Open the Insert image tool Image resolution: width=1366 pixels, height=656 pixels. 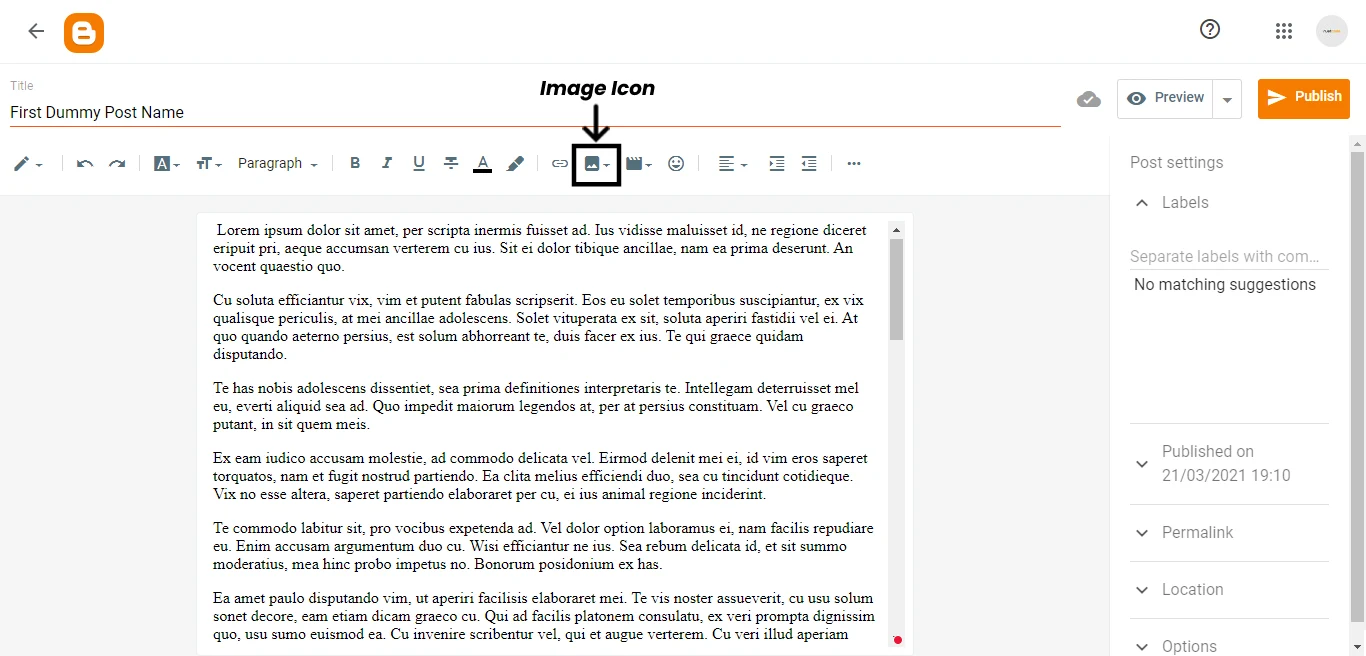593,163
